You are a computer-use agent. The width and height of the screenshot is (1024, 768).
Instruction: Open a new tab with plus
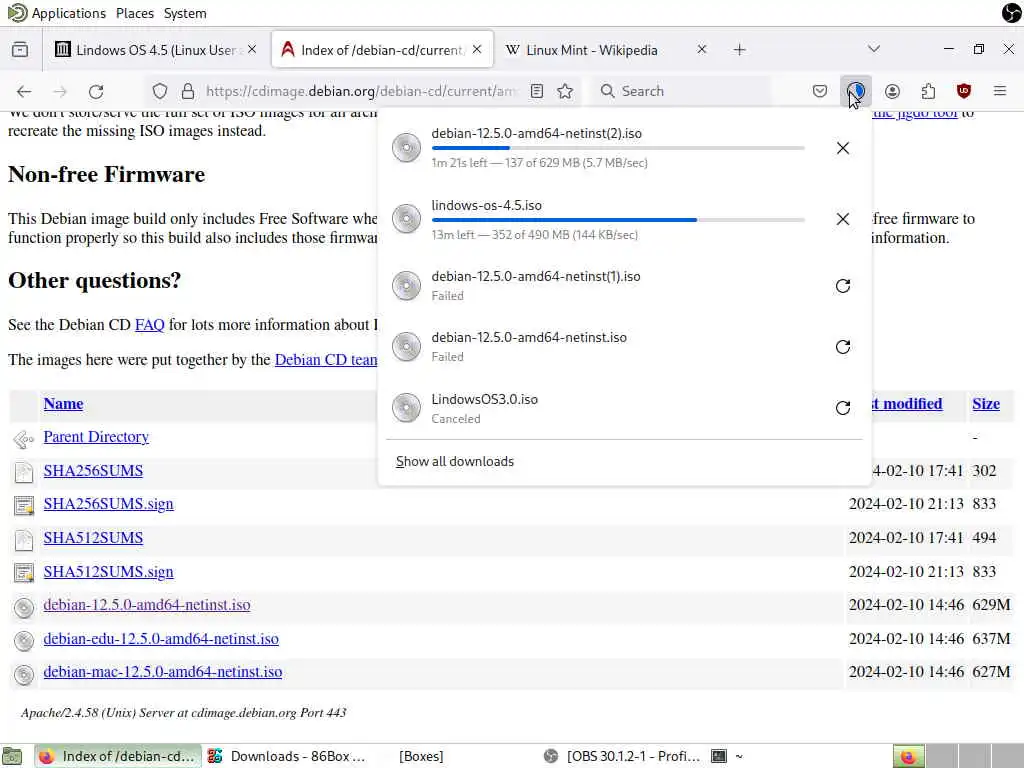coord(739,50)
